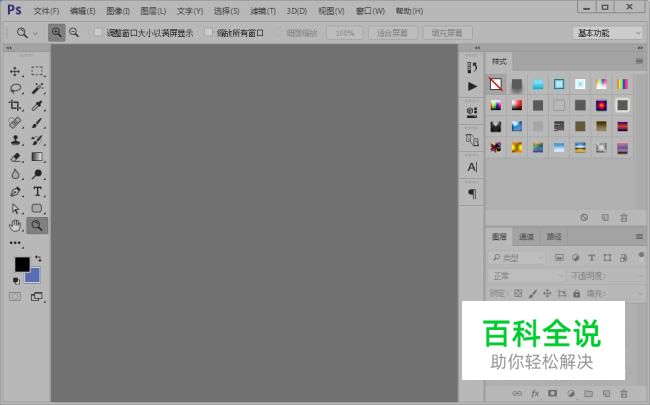Toggle lock transparent pixels button
Viewport: 650px width, 405px height.
click(x=518, y=293)
